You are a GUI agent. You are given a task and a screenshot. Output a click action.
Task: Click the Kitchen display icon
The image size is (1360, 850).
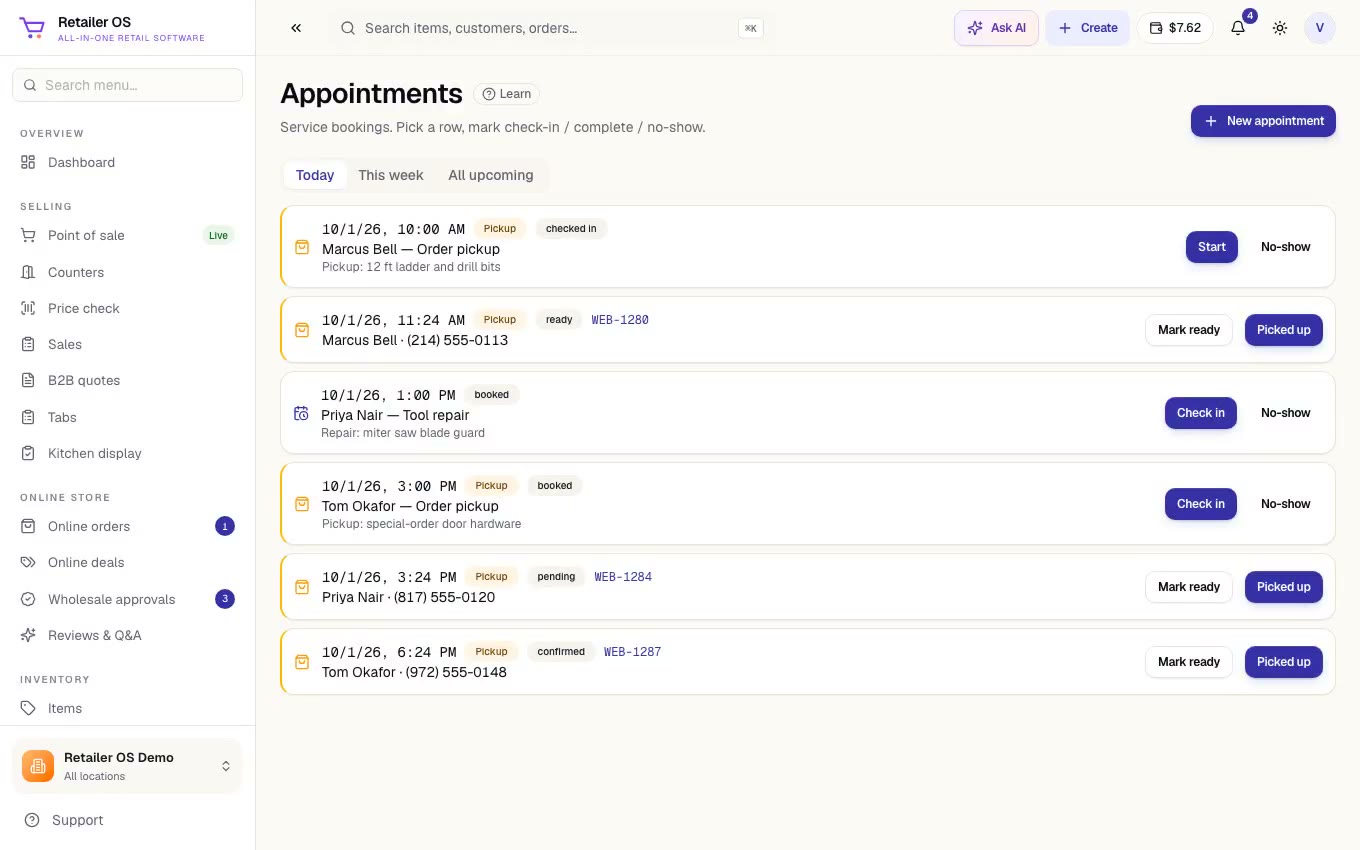28,453
